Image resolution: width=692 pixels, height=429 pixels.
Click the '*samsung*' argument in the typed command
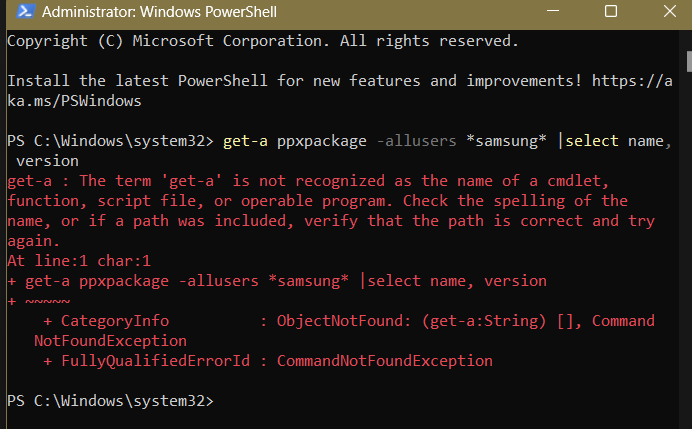(507, 141)
